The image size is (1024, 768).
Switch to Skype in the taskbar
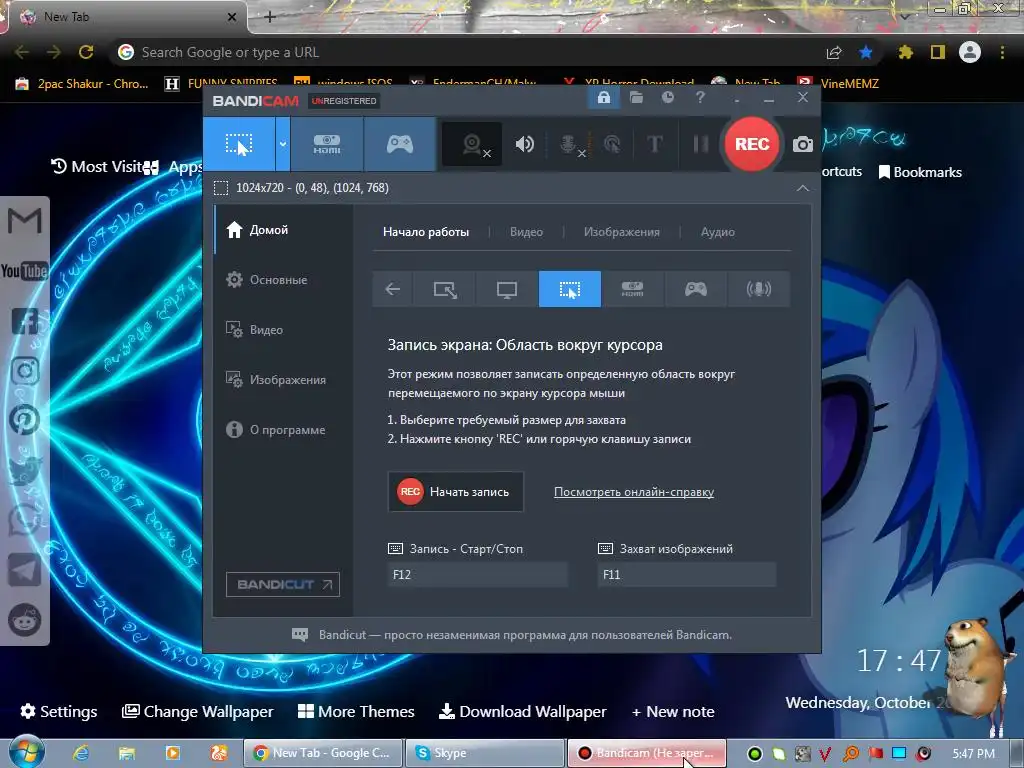(x=485, y=753)
